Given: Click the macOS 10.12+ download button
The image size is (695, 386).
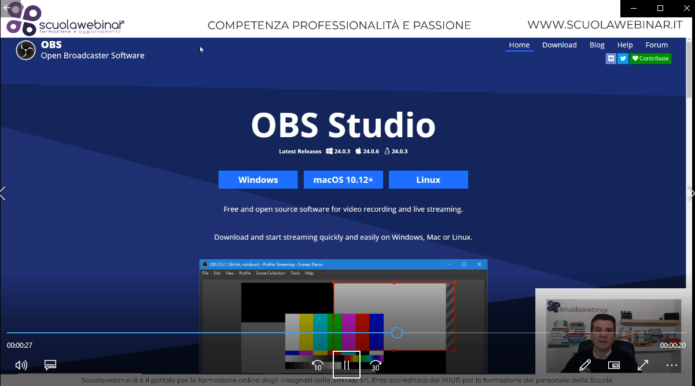Looking at the screenshot, I should click(343, 180).
